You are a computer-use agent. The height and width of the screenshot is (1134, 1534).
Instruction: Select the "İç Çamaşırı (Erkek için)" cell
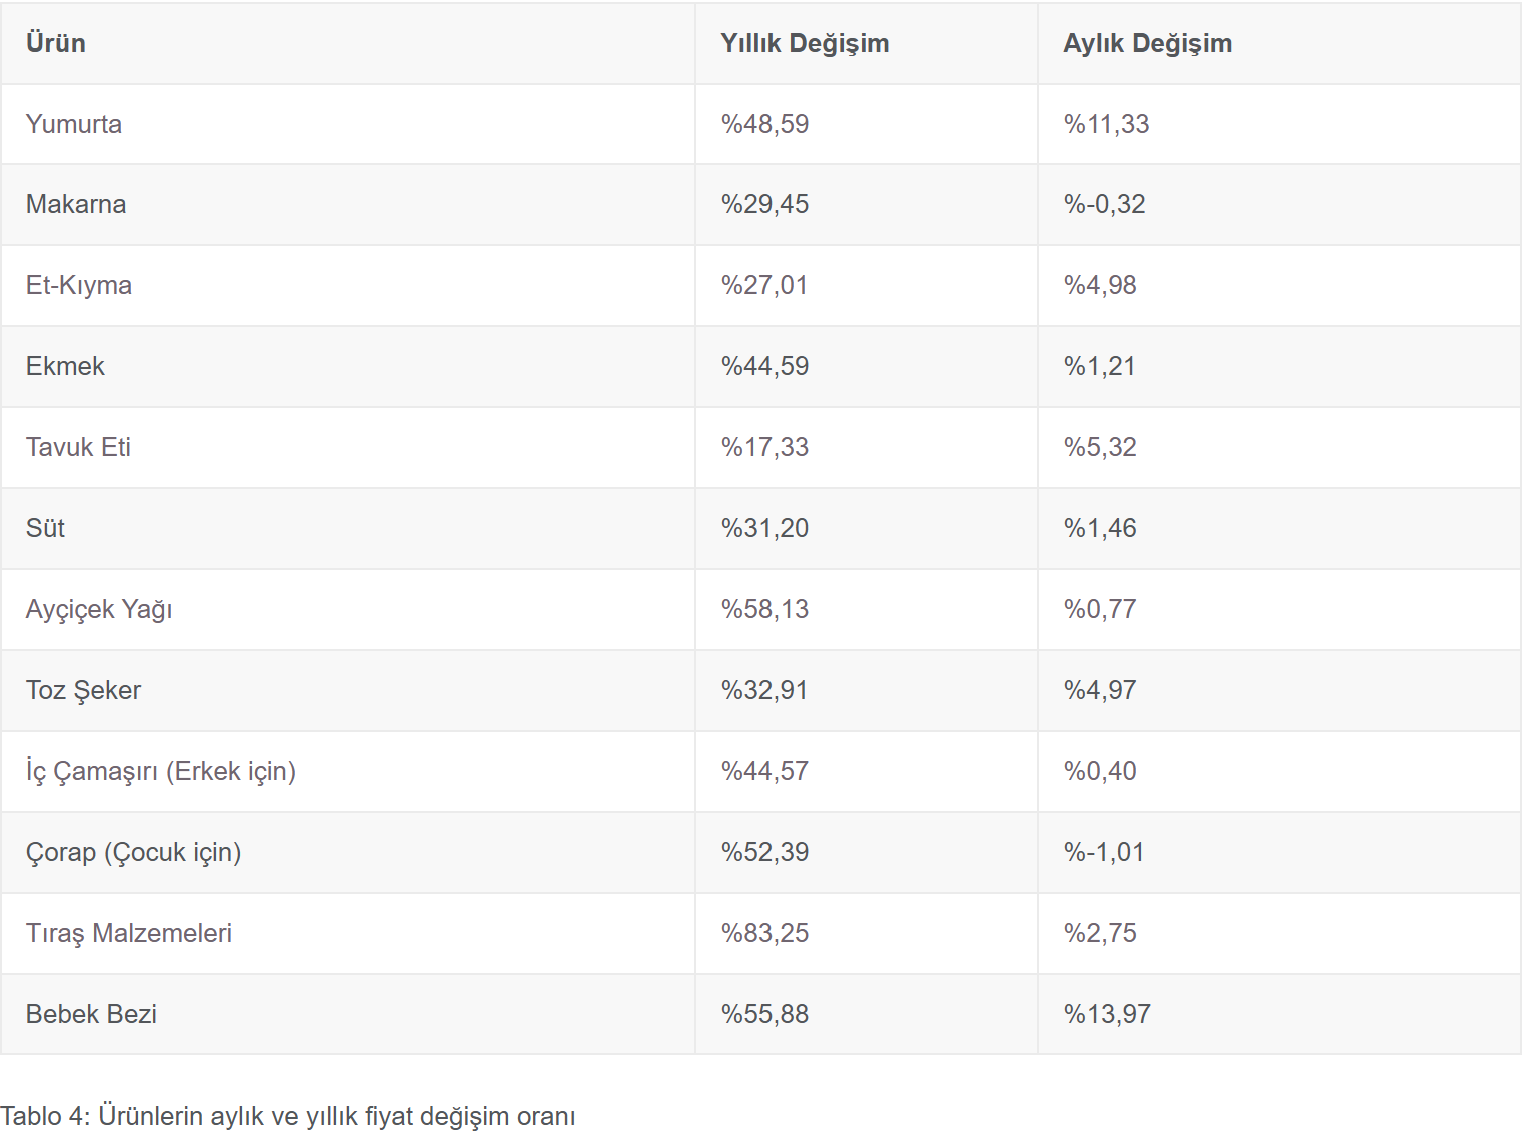coord(161,771)
